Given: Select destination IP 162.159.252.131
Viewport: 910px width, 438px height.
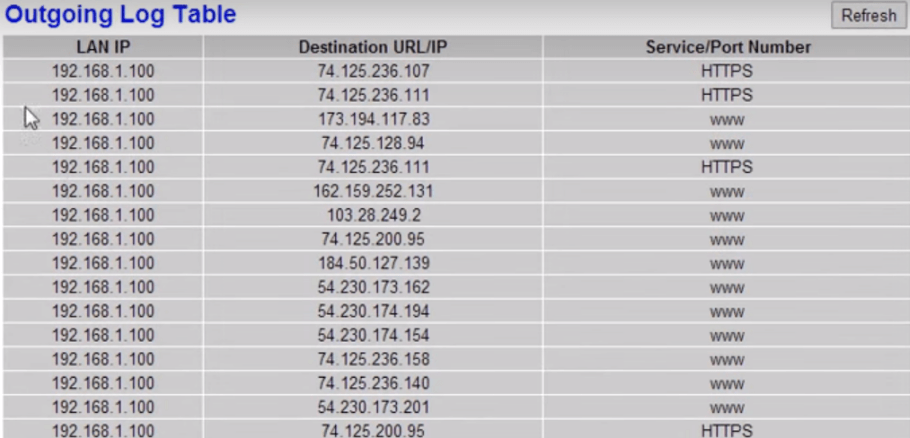Looking at the screenshot, I should (x=373, y=191).
